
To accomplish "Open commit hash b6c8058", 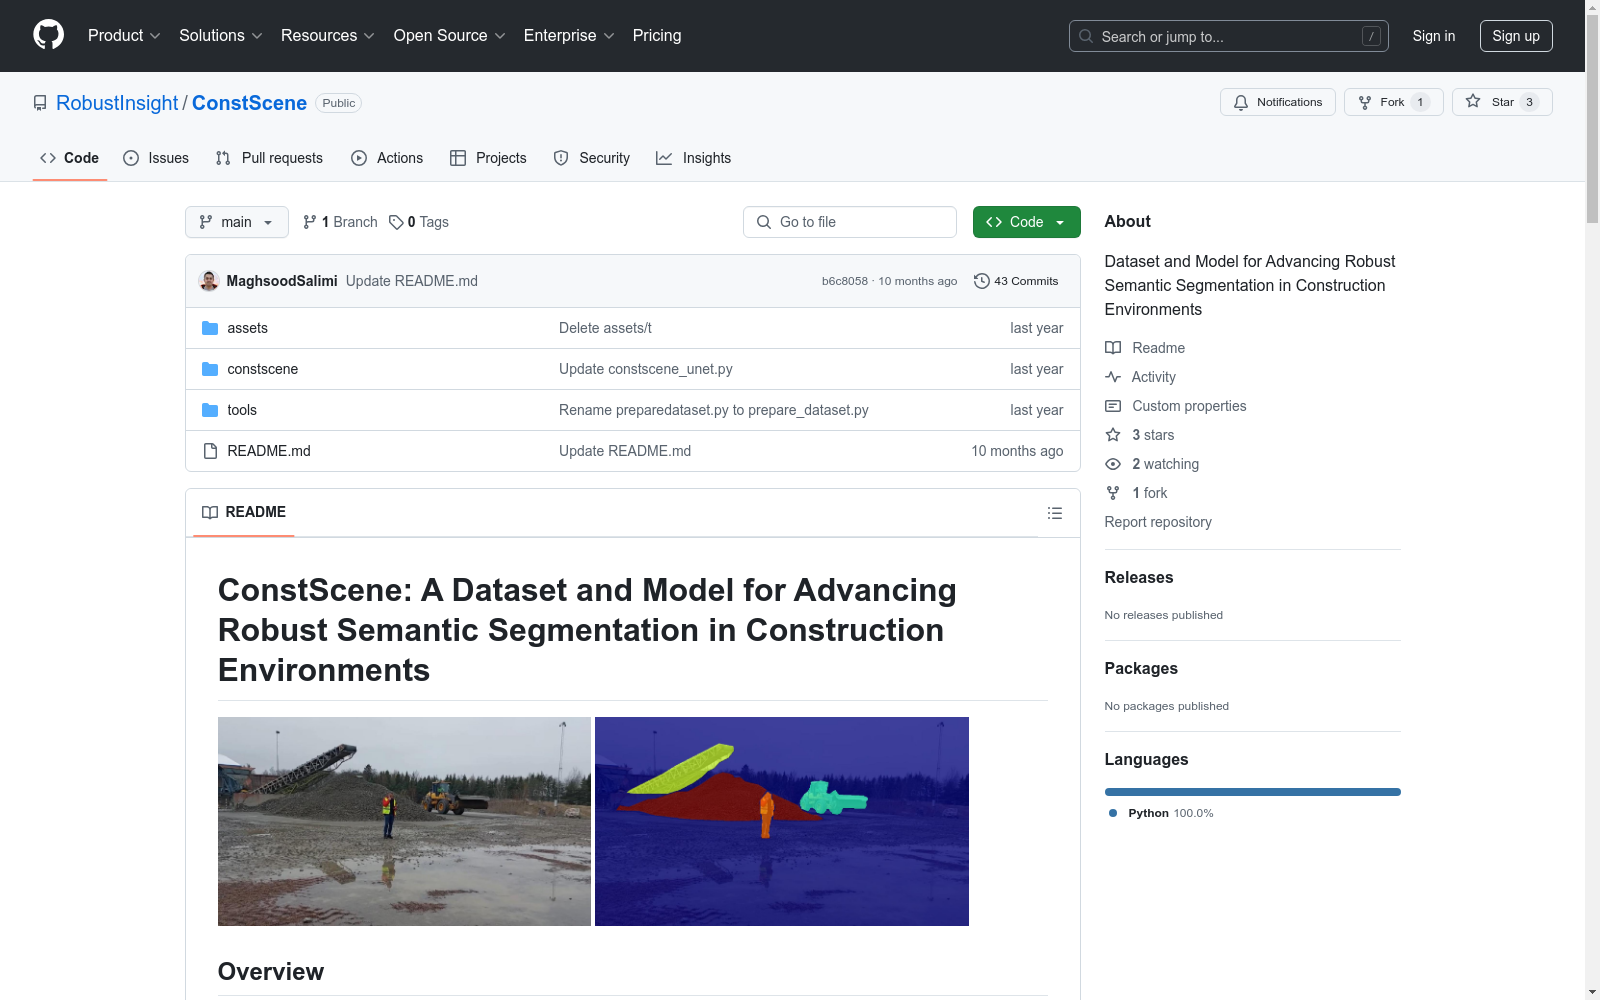I will pos(845,281).
